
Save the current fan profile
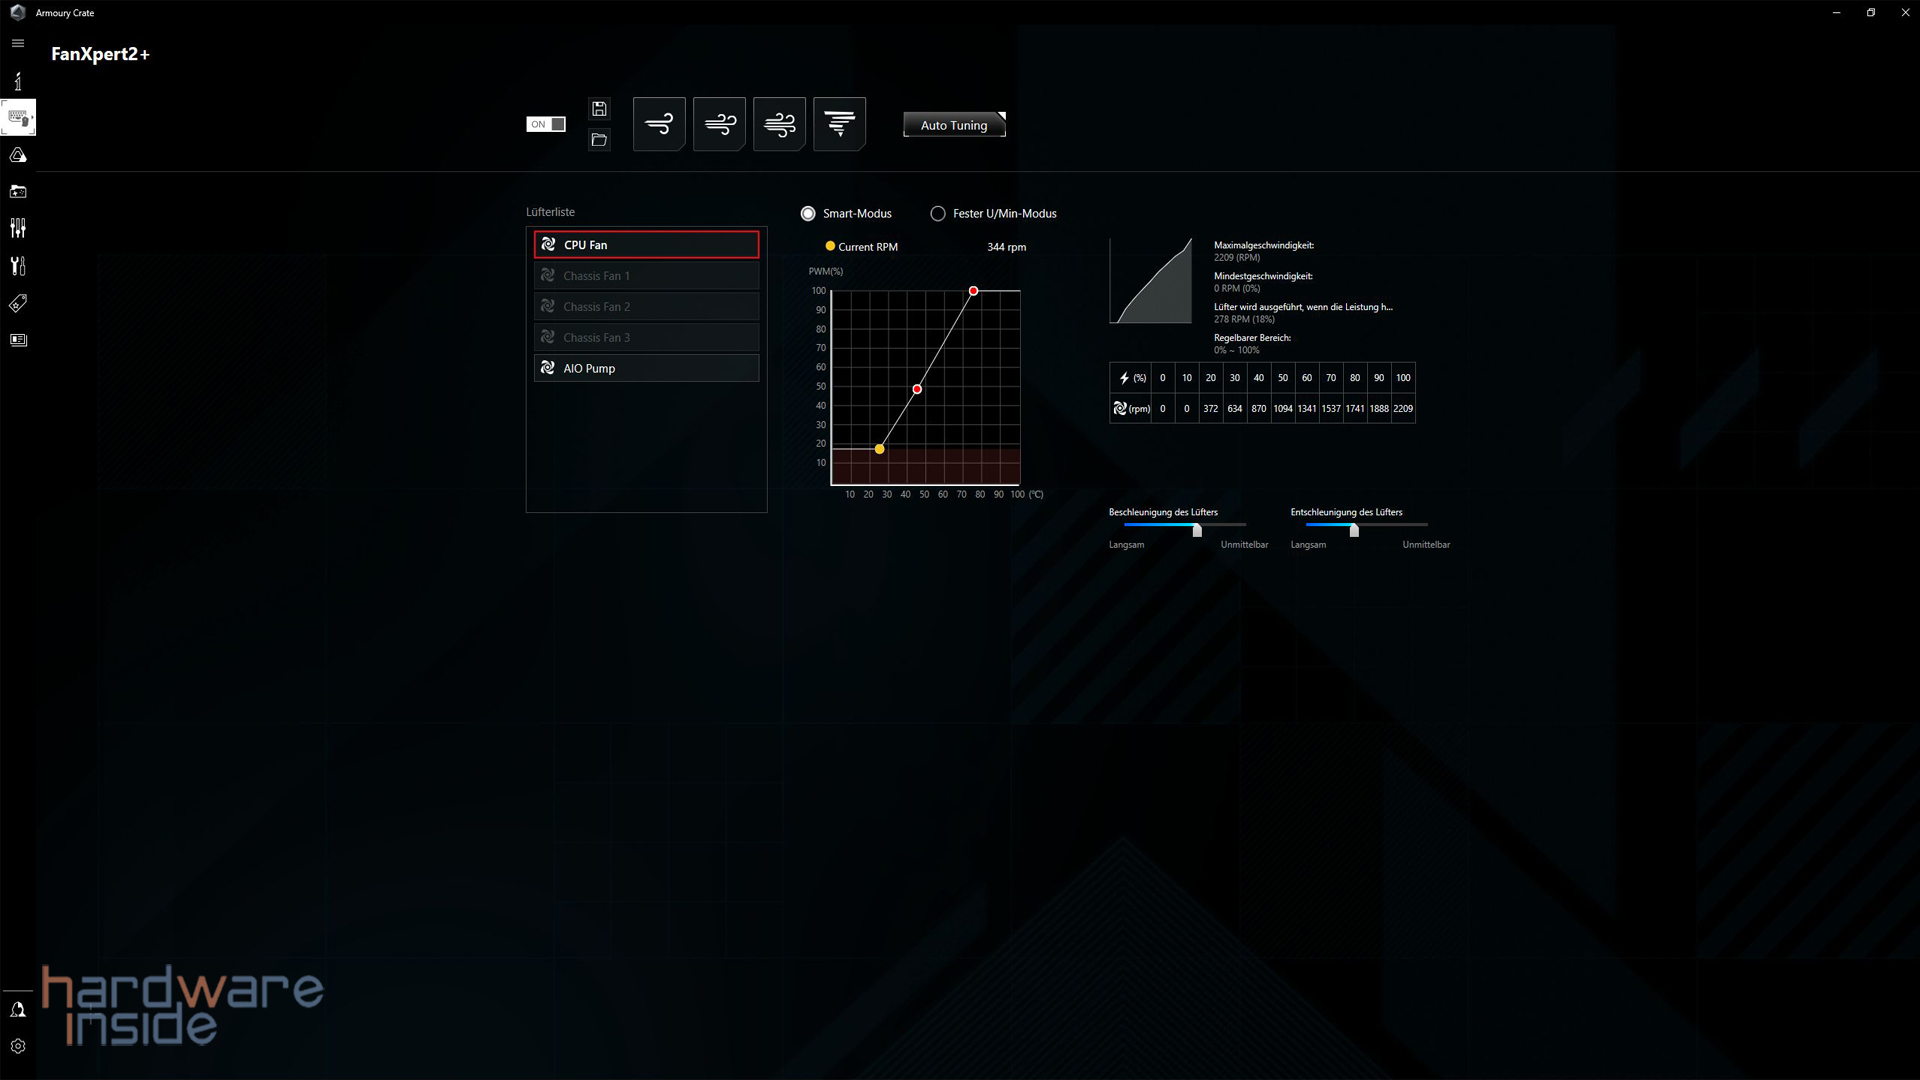pos(598,108)
